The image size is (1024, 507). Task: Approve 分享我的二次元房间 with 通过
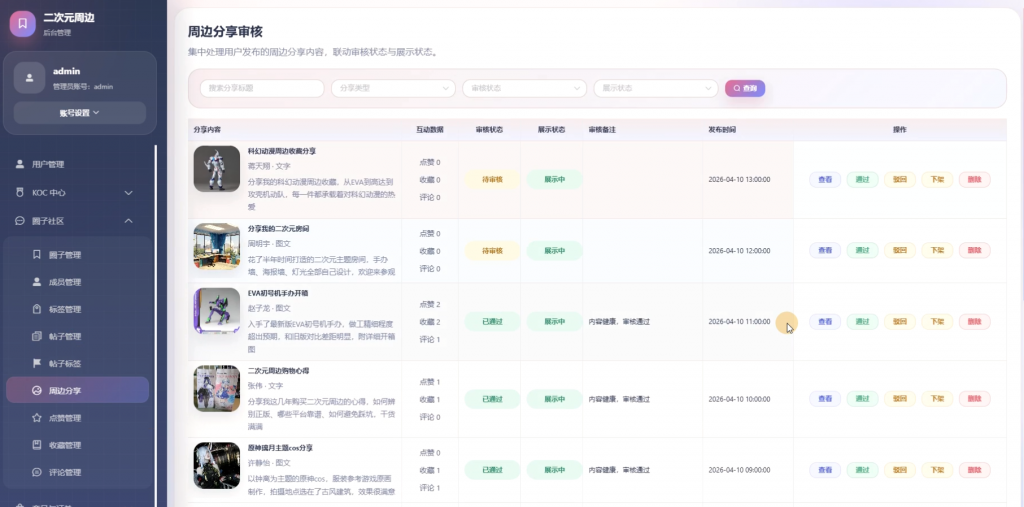click(x=862, y=250)
